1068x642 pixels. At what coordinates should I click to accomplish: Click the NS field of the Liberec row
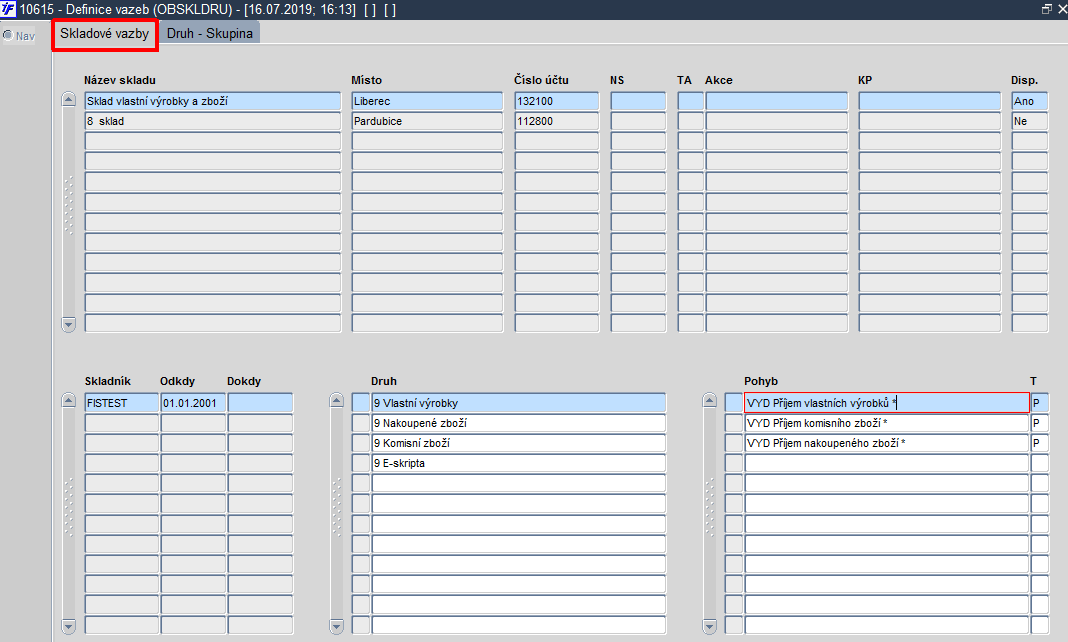(x=638, y=101)
